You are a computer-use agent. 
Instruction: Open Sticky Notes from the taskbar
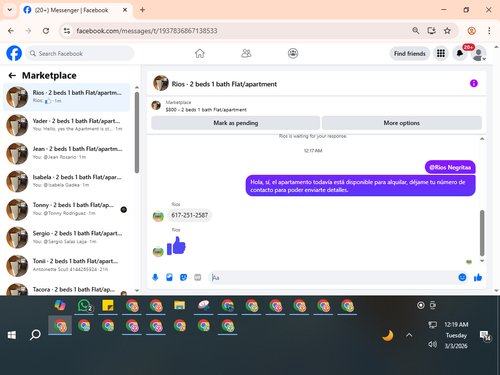[x=108, y=305]
